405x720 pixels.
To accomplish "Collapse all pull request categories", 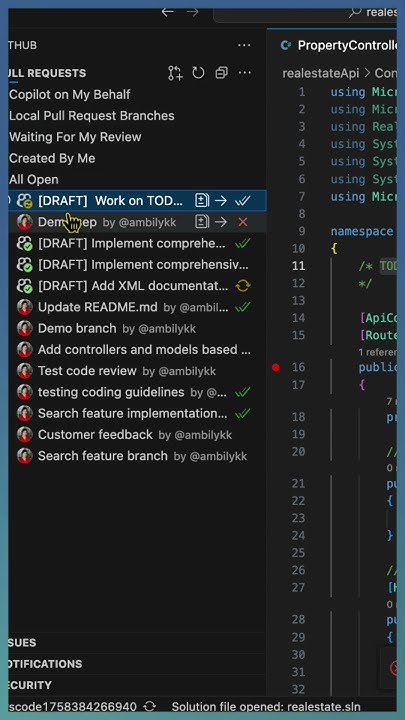I will 221,73.
